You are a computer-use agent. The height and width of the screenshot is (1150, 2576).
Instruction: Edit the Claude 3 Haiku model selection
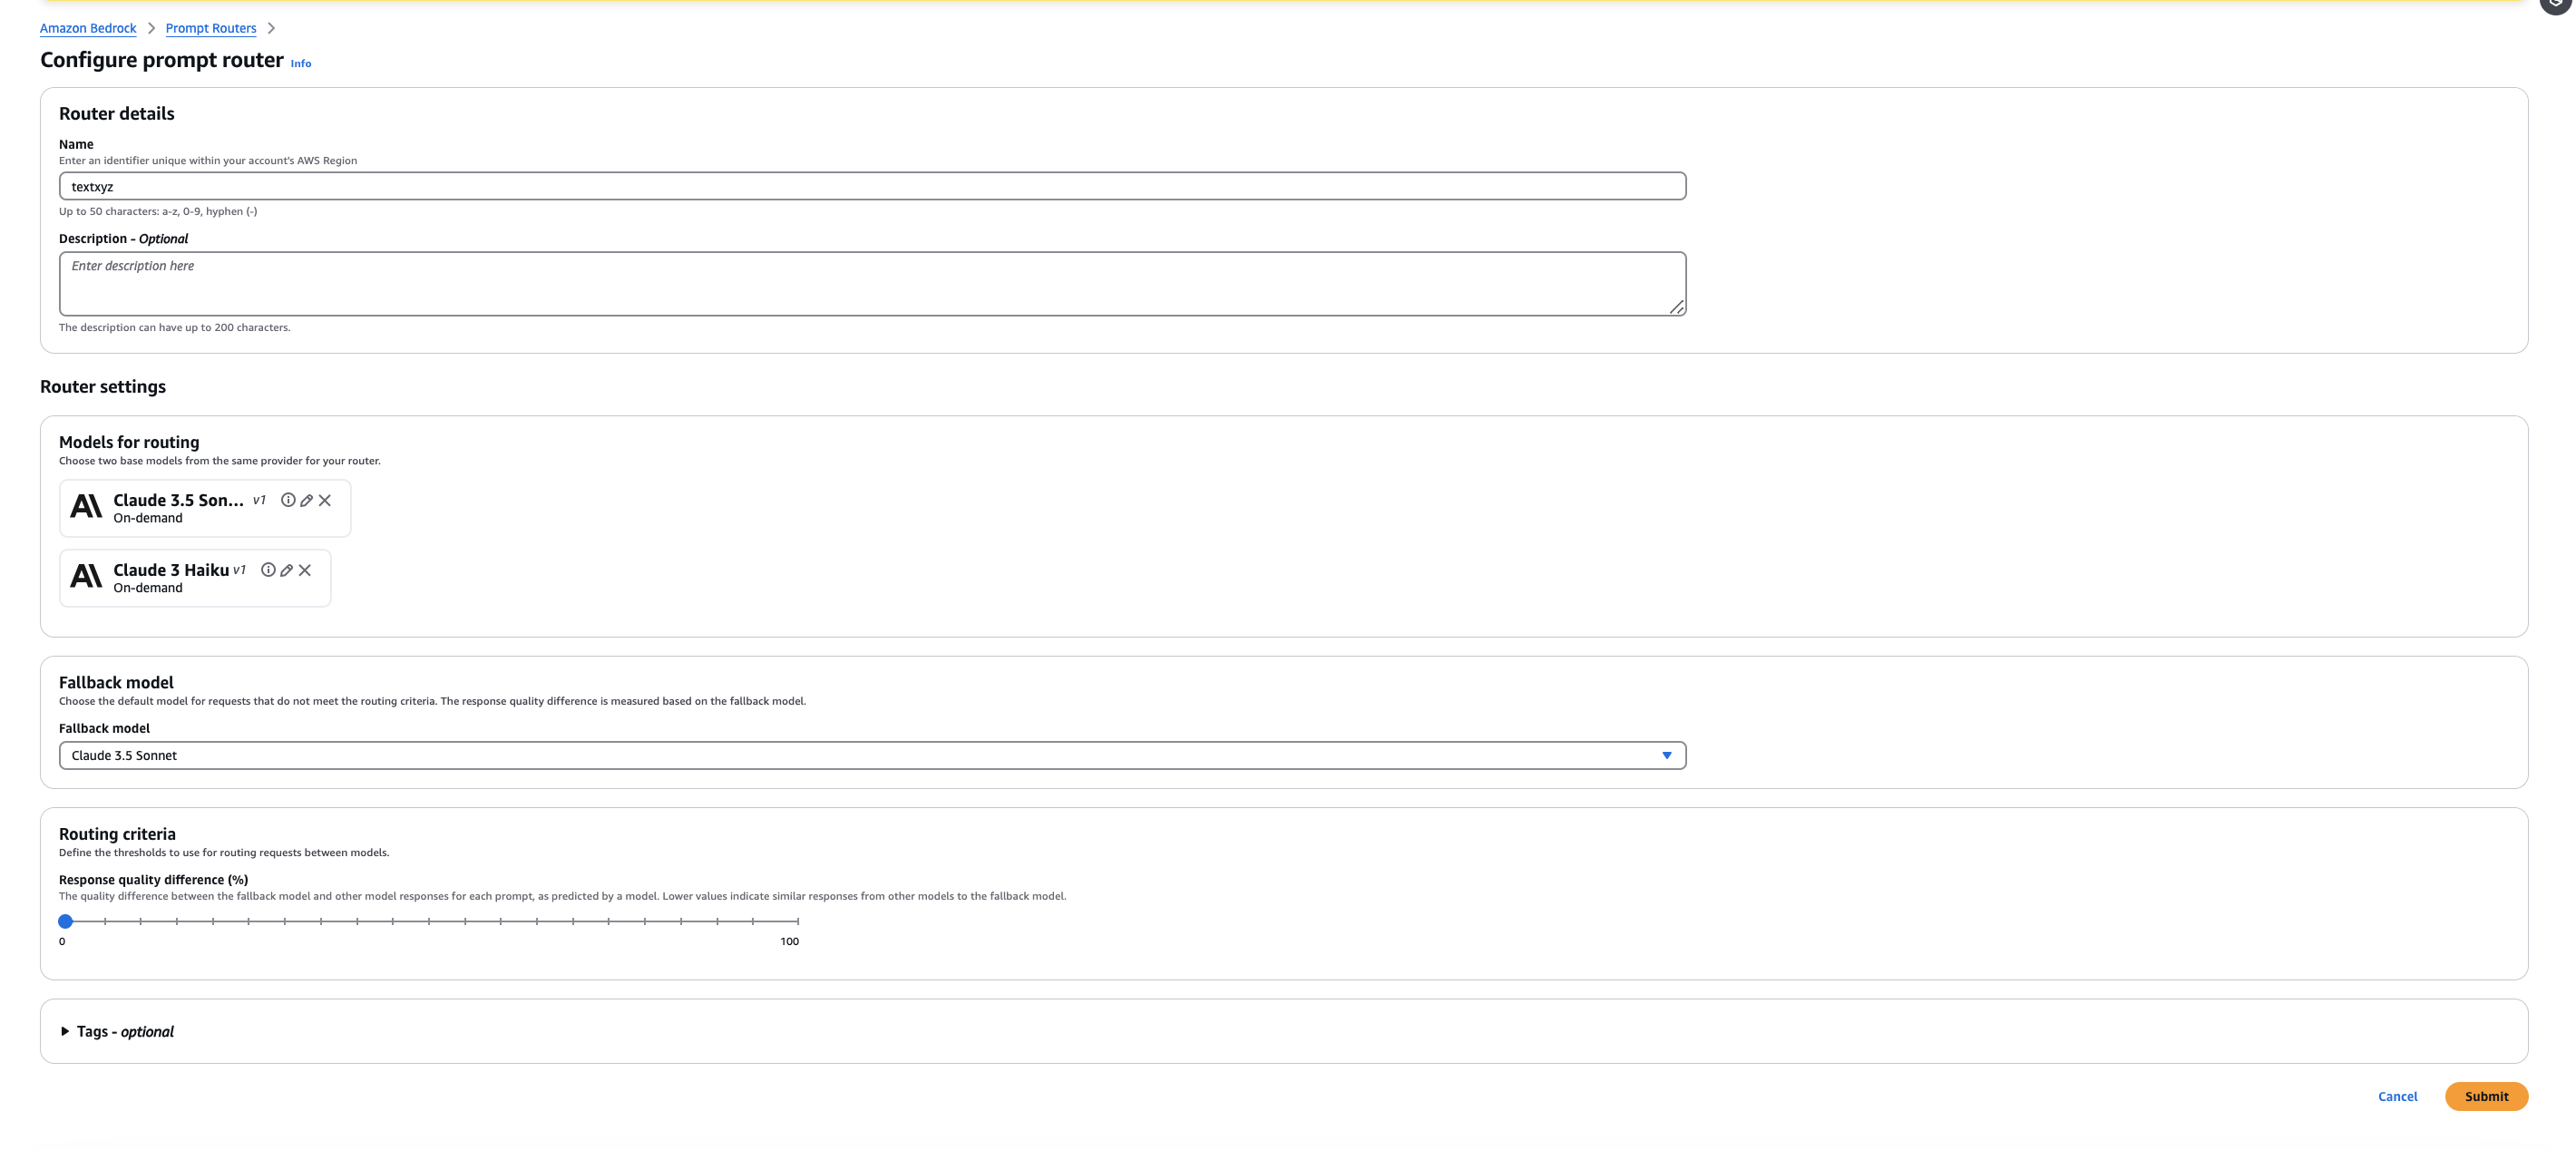pos(286,570)
